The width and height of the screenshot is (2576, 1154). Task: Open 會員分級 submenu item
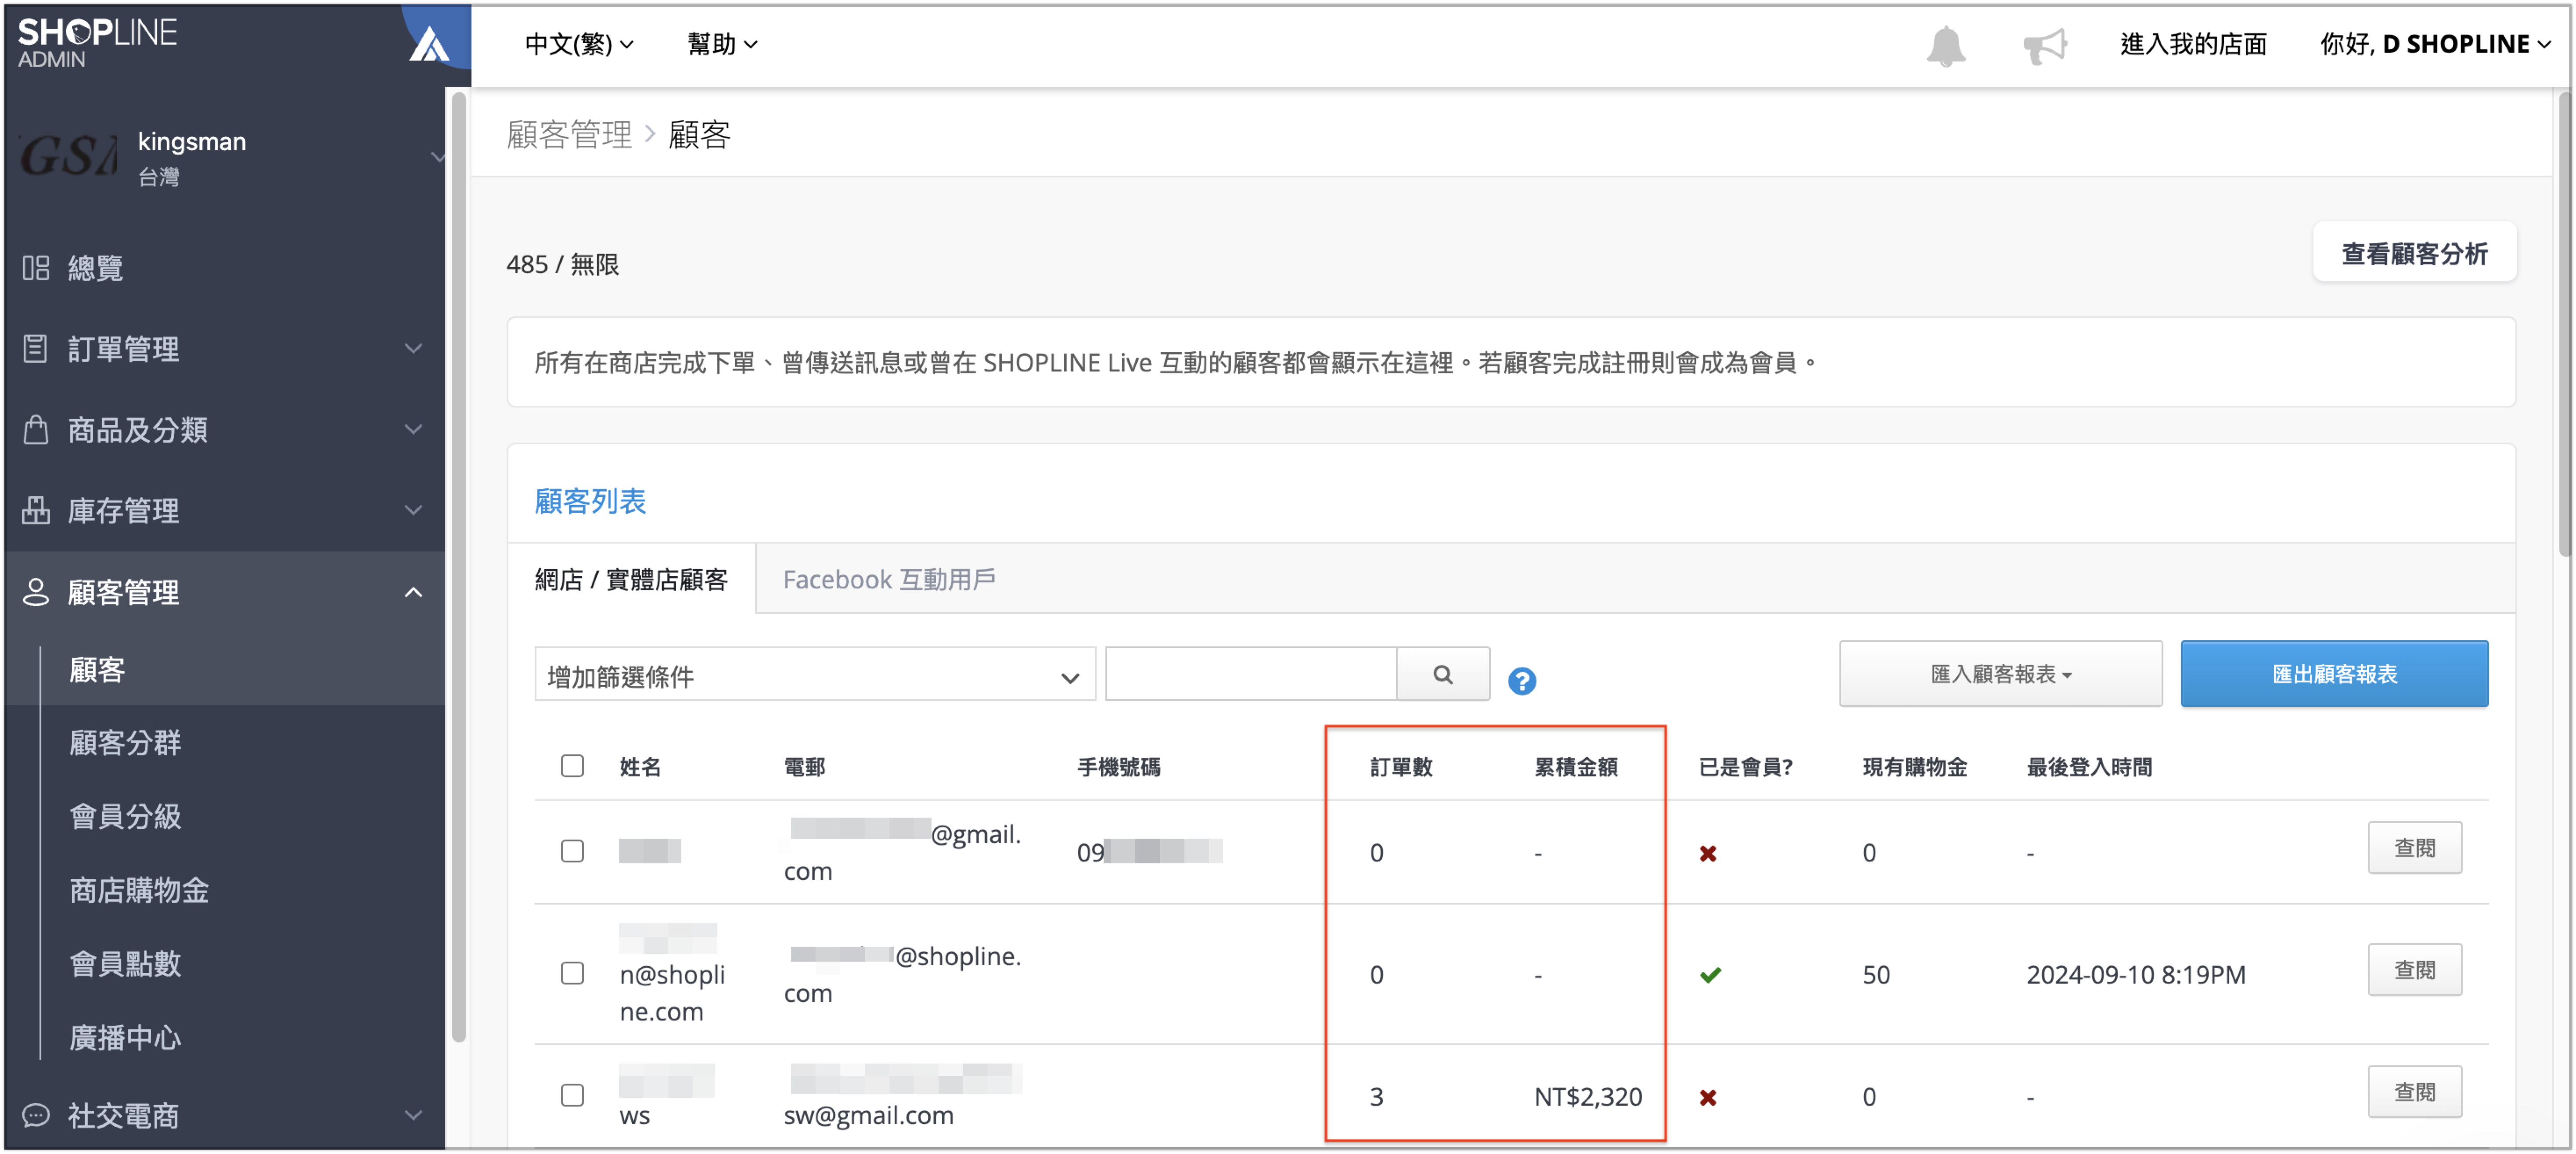tap(125, 817)
